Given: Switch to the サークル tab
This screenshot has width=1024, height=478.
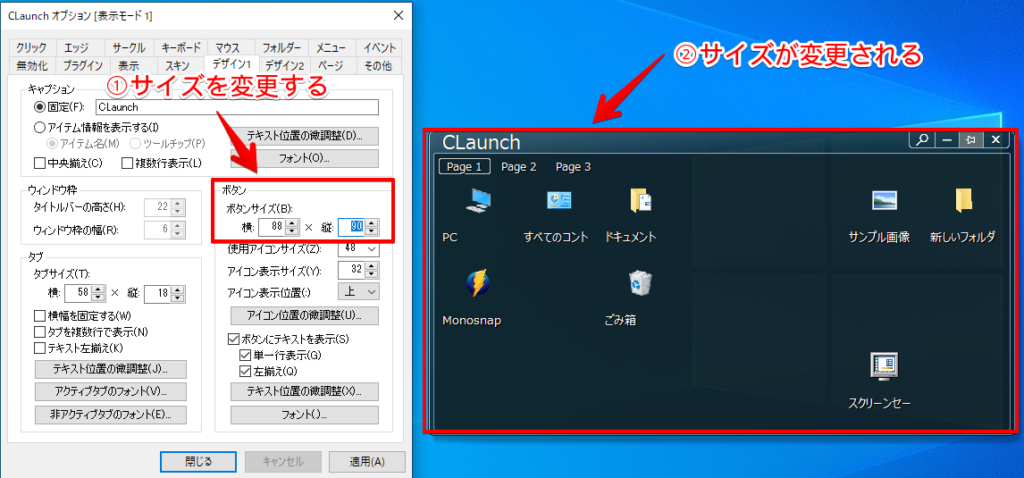Looking at the screenshot, I should (x=129, y=48).
